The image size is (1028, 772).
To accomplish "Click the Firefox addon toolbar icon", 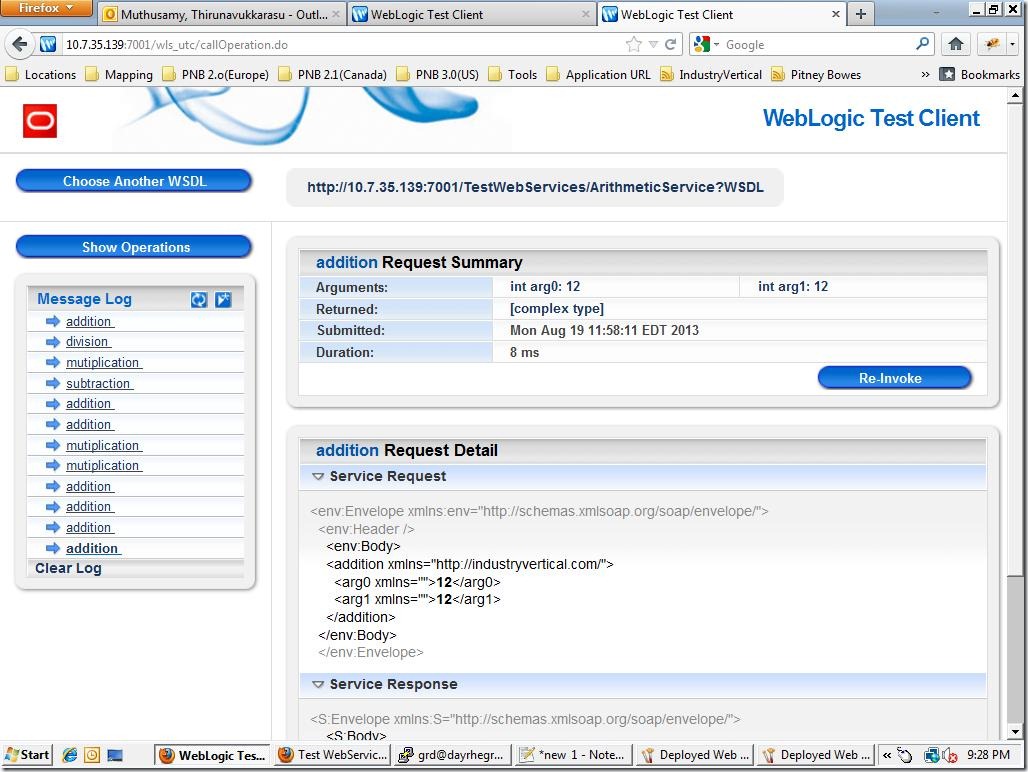I will coord(992,44).
